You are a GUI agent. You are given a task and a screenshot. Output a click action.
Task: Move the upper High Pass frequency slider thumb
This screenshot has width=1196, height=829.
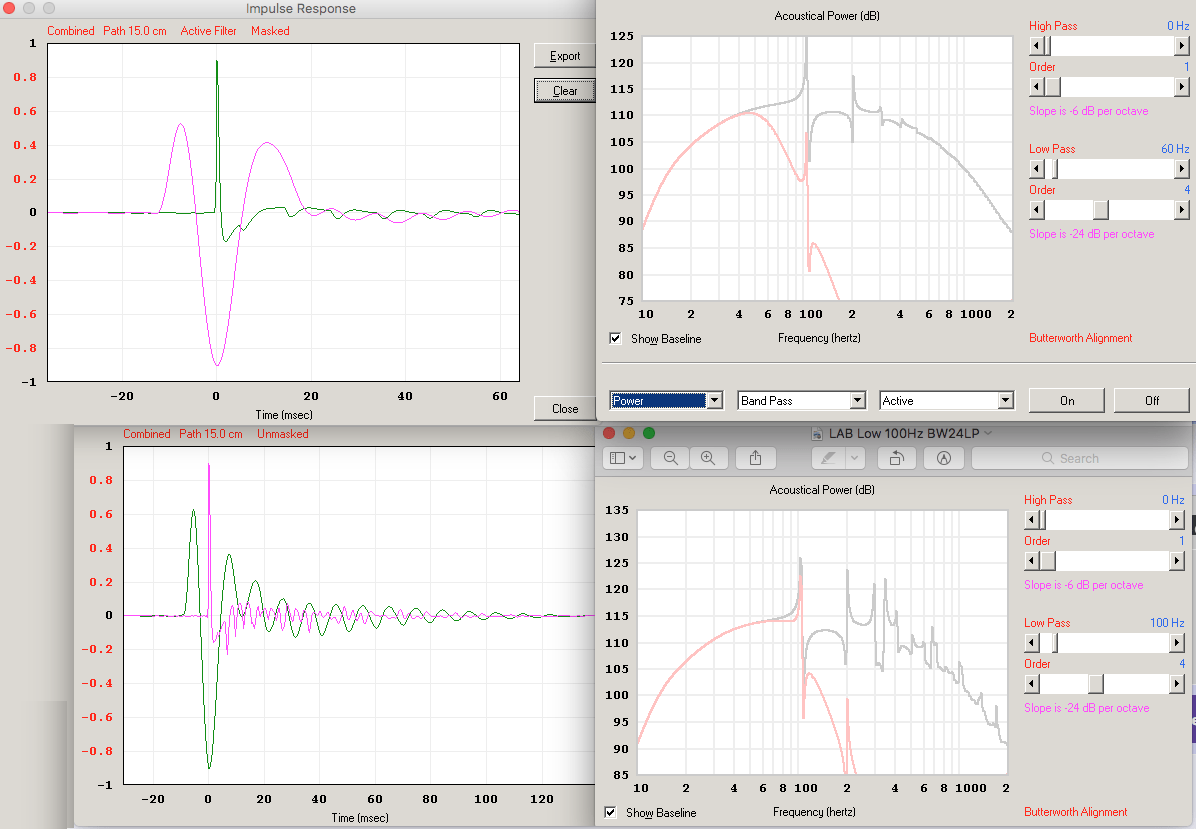click(x=1046, y=46)
